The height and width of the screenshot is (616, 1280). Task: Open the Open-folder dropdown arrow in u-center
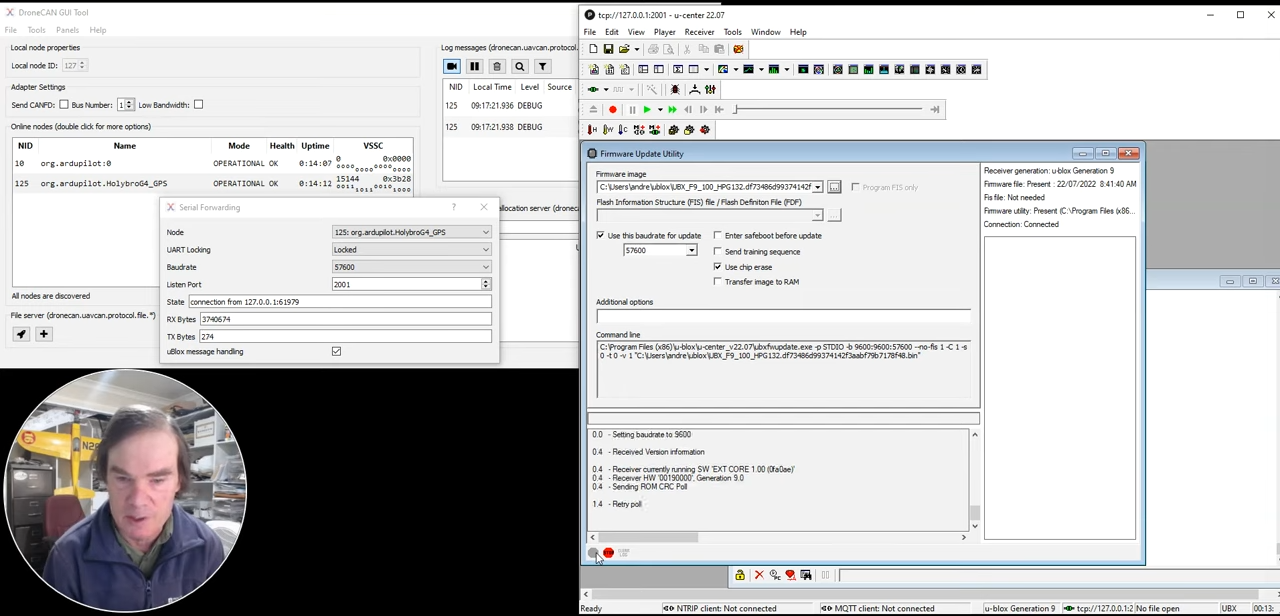(x=635, y=49)
